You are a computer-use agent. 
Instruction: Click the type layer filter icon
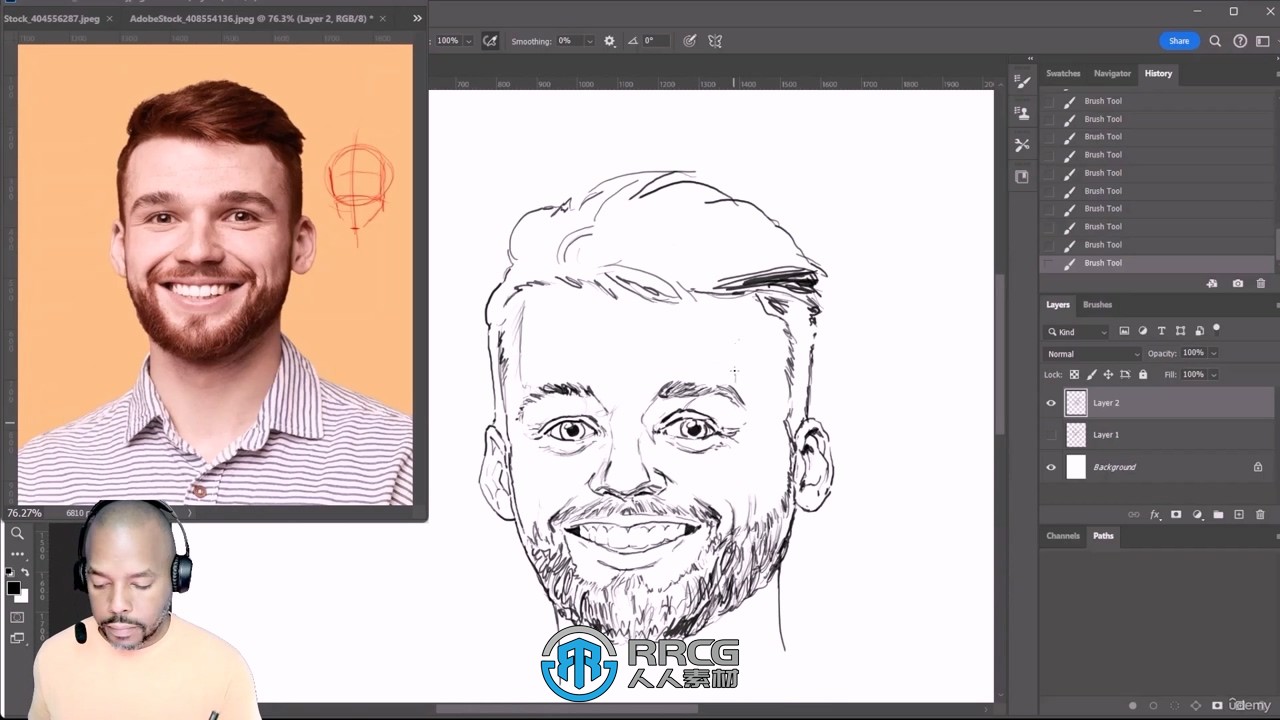click(1161, 331)
